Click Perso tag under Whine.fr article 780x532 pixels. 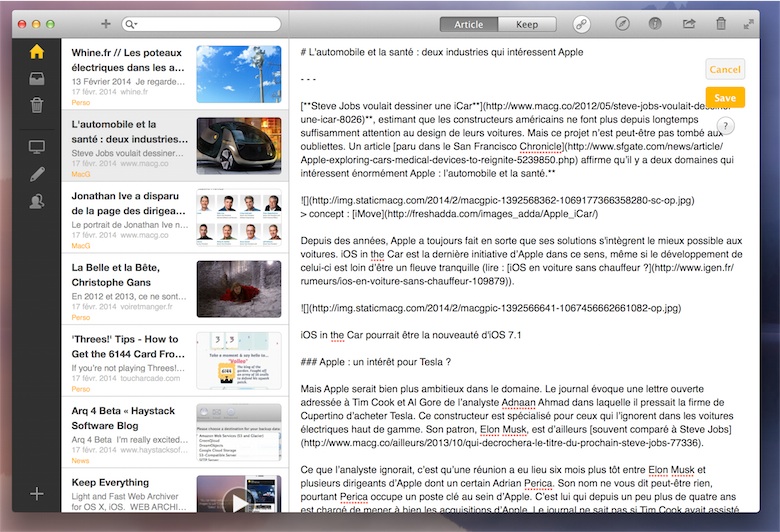pyautogui.click(x=81, y=103)
